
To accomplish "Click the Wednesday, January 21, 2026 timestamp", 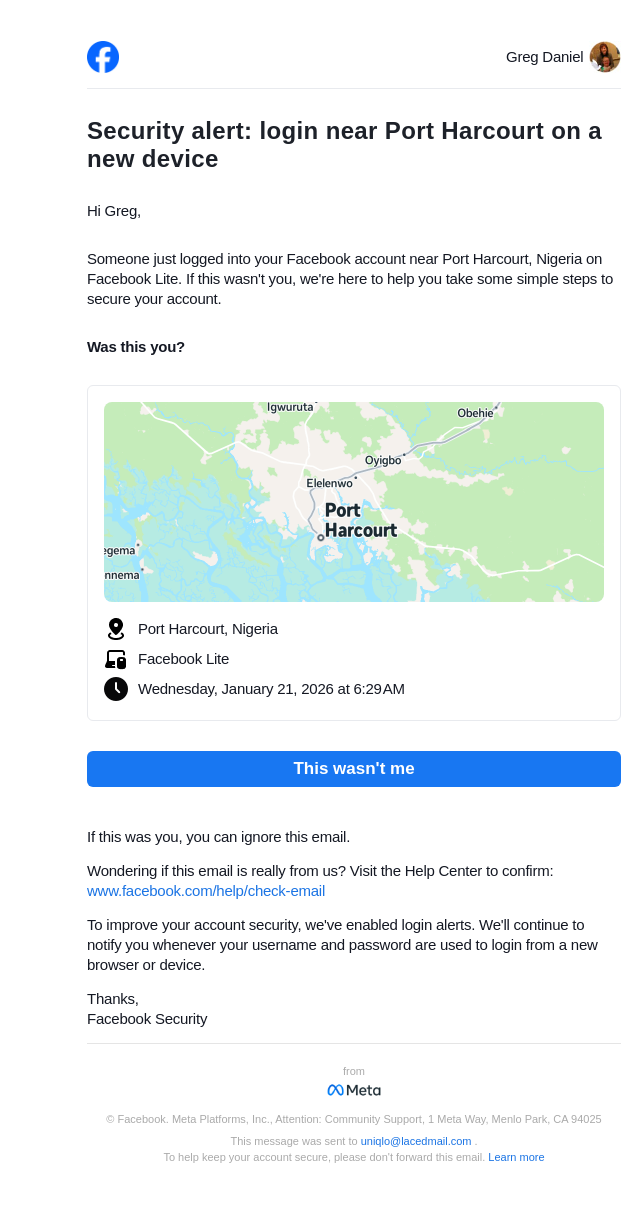I will pyautogui.click(x=271, y=689).
